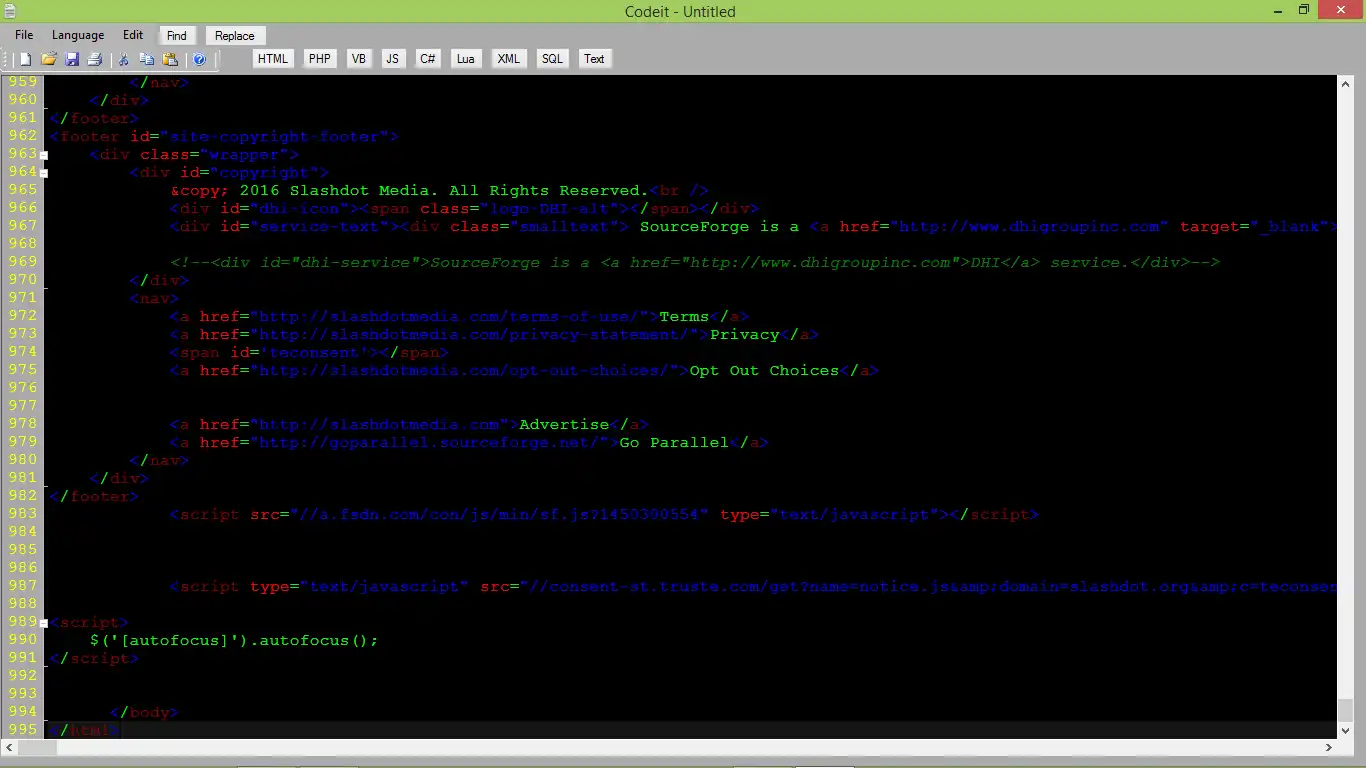Image resolution: width=1366 pixels, height=768 pixels.
Task: Collapse the fold marker at line 963
Action: pos(44,155)
